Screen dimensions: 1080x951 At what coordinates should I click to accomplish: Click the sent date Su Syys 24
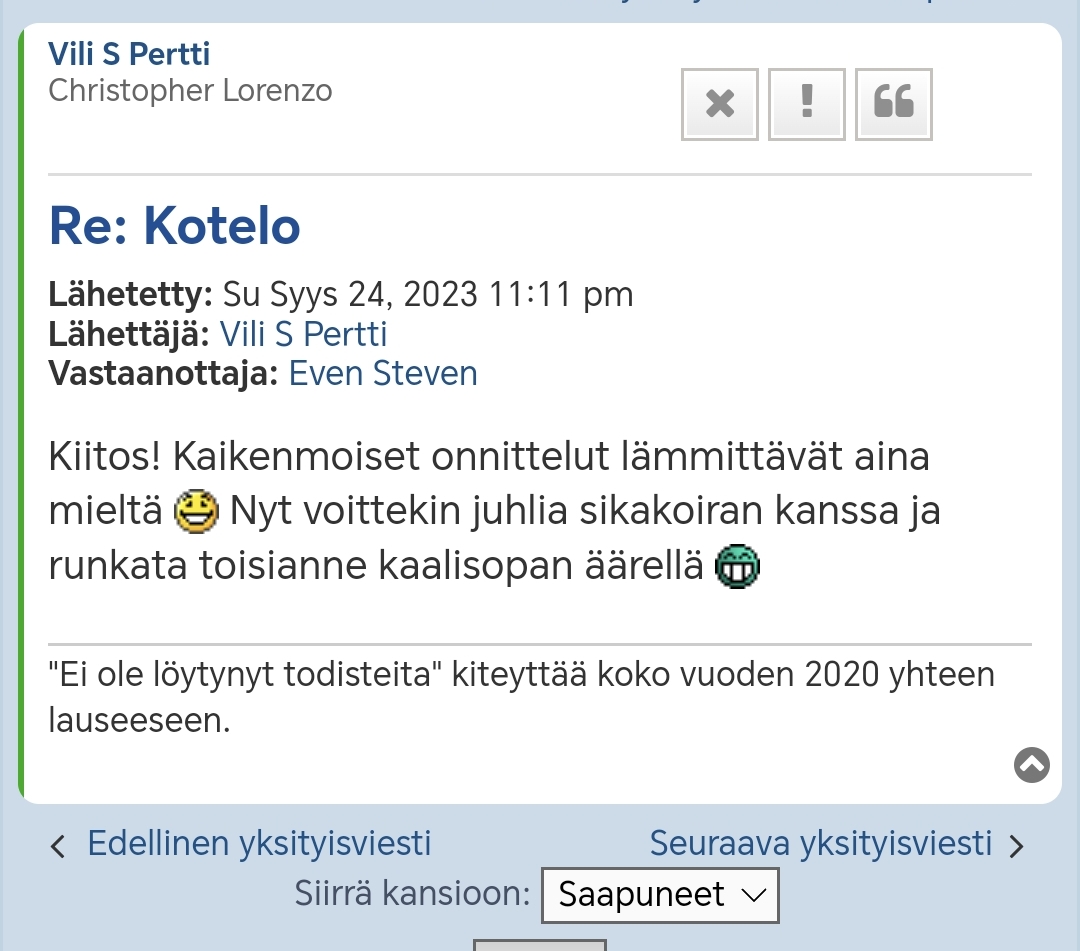pos(428,295)
